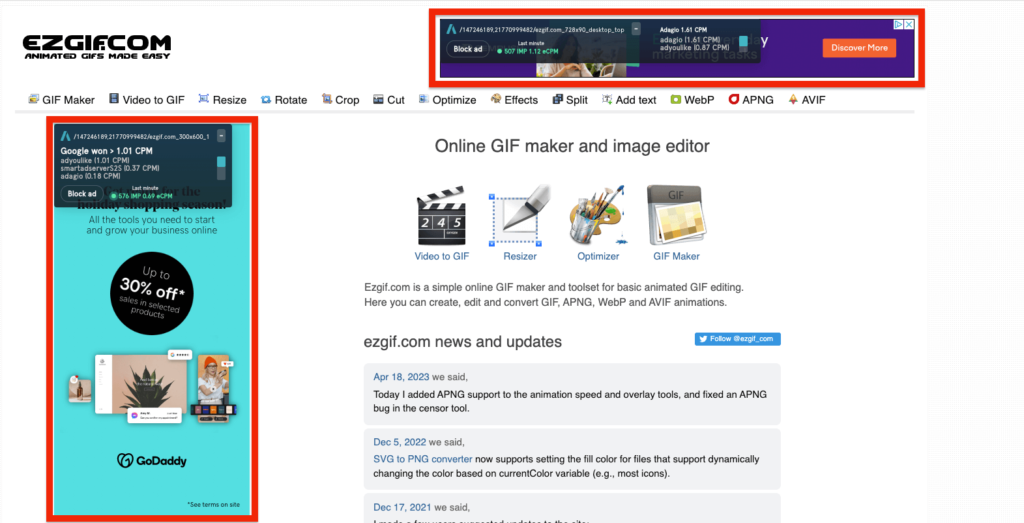Click the 'Up to 30% off' black circle

pos(152,293)
